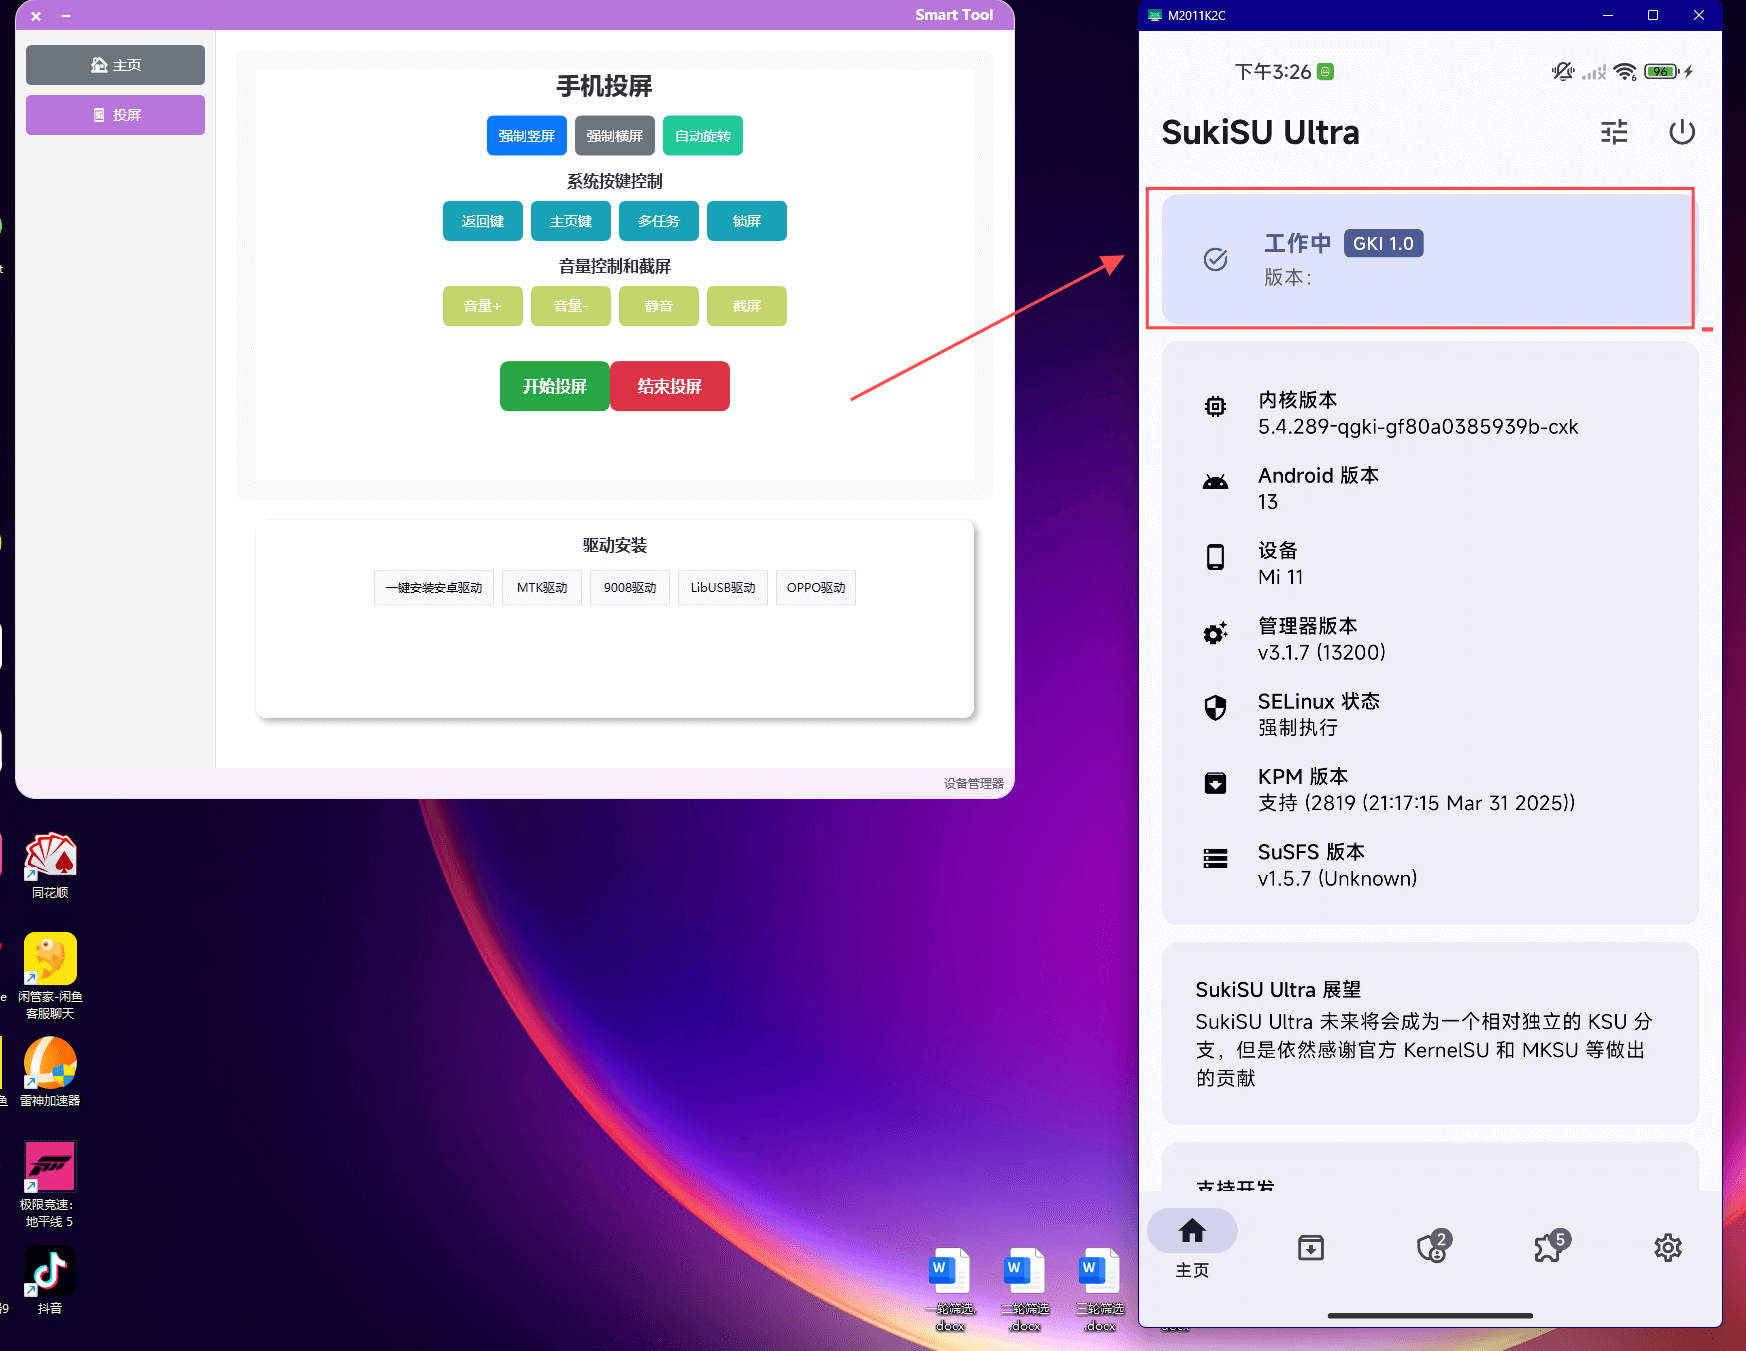This screenshot has width=1746, height=1351.
Task: Select 主页 in the Smart Tool sidebar
Action: click(x=114, y=64)
